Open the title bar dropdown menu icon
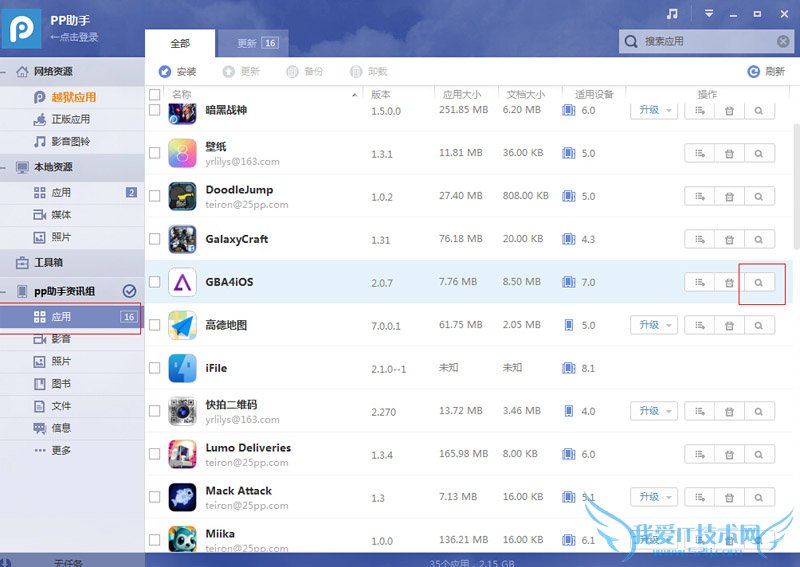The height and width of the screenshot is (567, 800). click(x=709, y=14)
